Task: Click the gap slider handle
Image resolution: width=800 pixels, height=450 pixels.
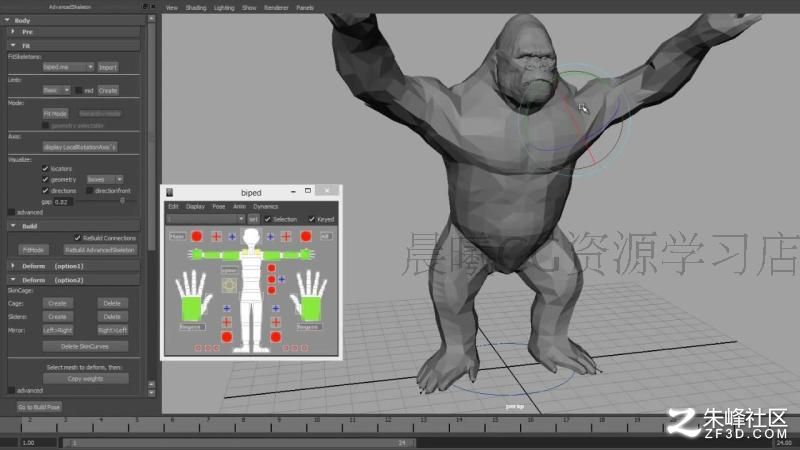Action: 122,202
